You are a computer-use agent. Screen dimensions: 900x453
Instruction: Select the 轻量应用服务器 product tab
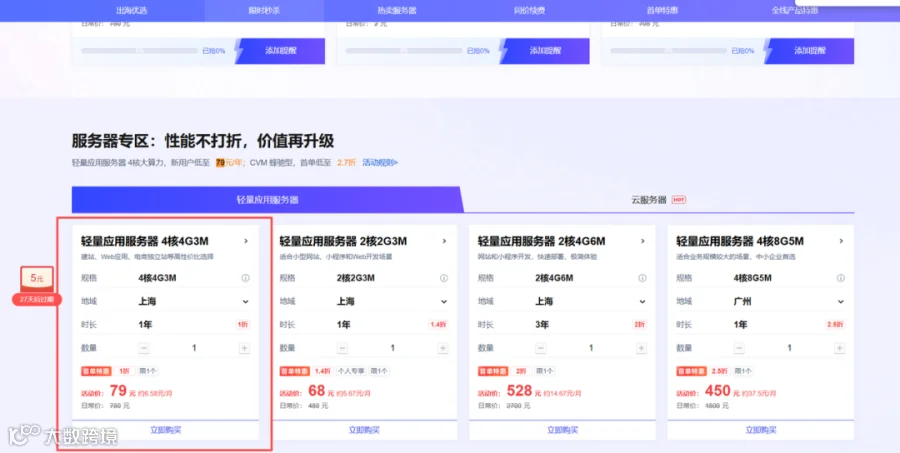(x=267, y=200)
